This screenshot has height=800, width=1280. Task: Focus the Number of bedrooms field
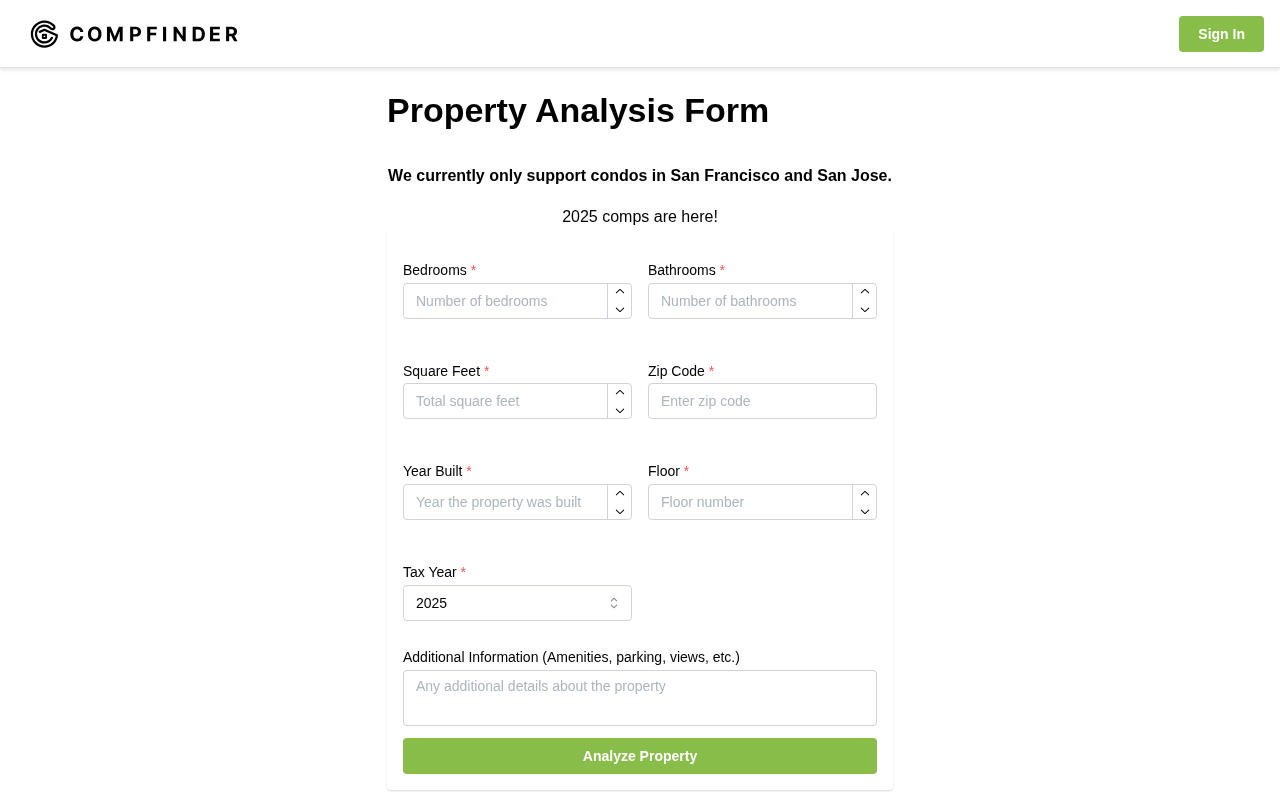pos(505,301)
